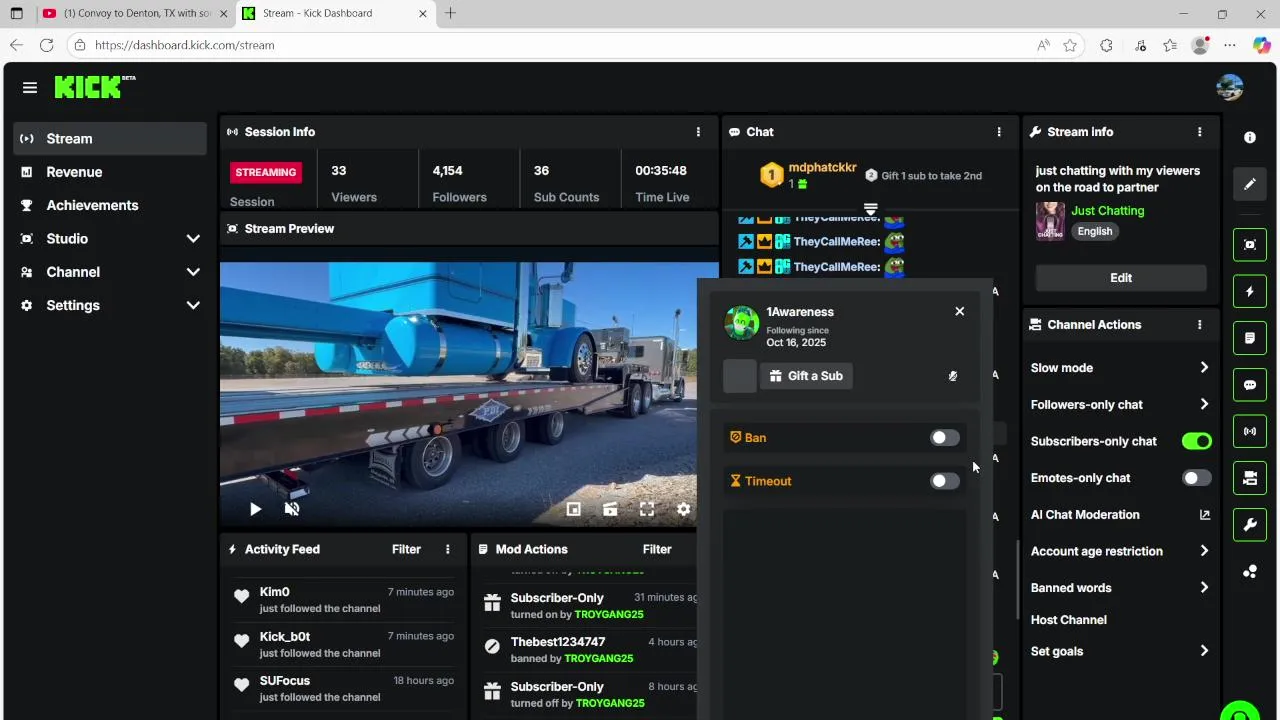This screenshot has width=1280, height=720.
Task: Click the pencil edit icon in right toolbar
Action: click(1250, 184)
